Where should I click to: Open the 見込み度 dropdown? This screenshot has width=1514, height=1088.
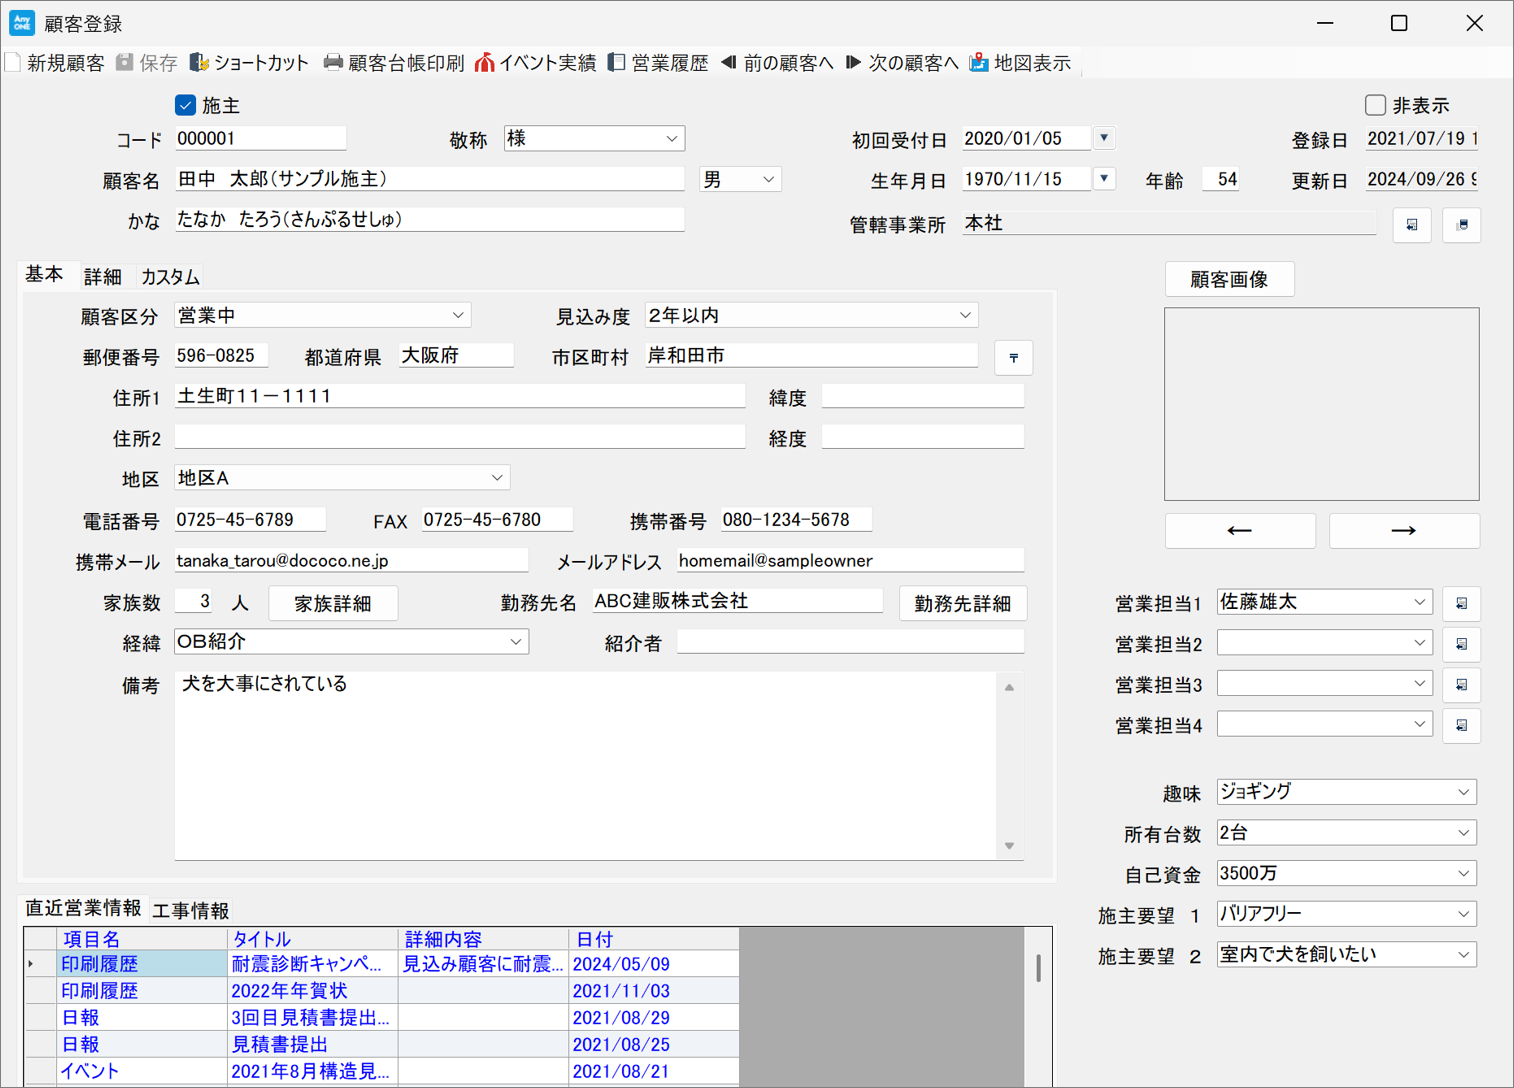965,315
